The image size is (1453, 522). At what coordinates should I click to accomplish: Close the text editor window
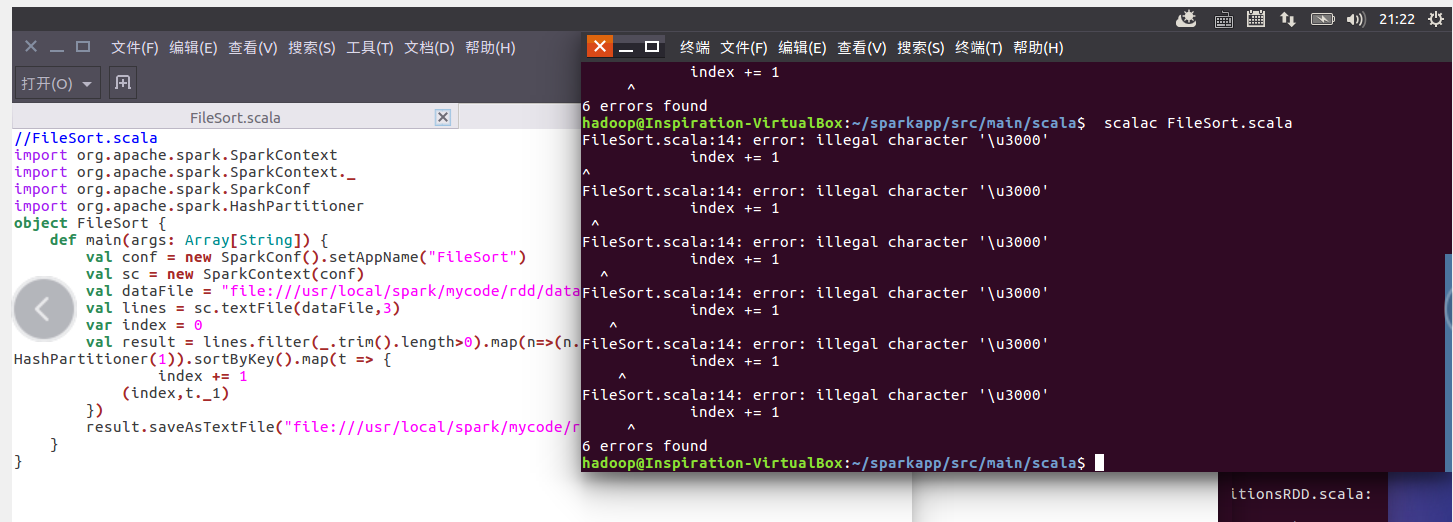pyautogui.click(x=31, y=46)
